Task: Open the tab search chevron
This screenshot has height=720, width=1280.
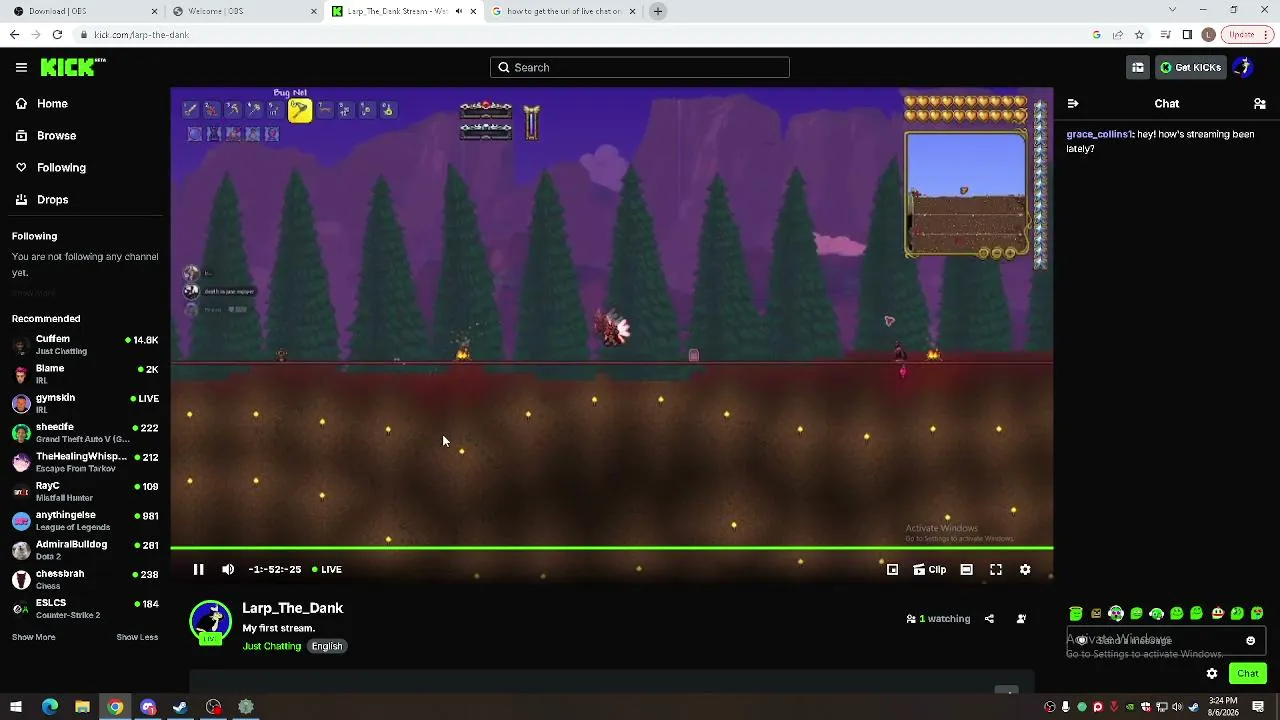Action: 1172,10
